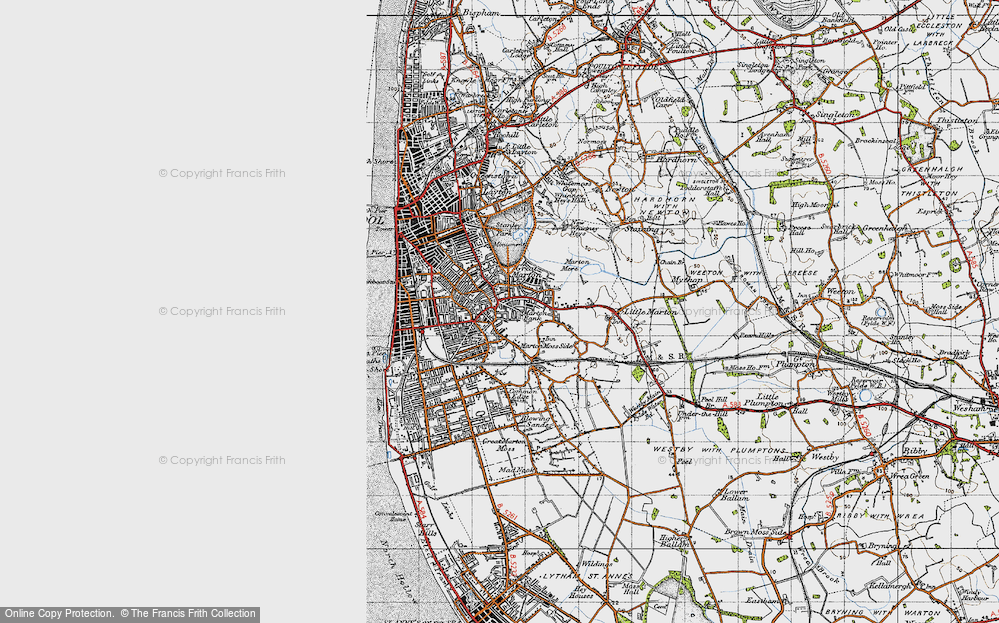The image size is (999, 623).
Task: Select the Little Plumpton place name
Action: coord(764,400)
